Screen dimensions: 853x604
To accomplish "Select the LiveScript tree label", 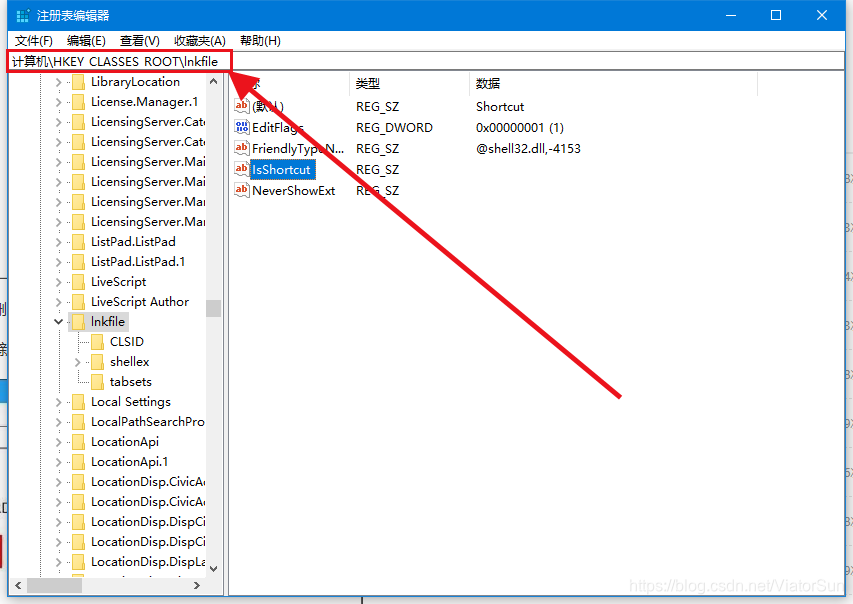I will tap(119, 282).
